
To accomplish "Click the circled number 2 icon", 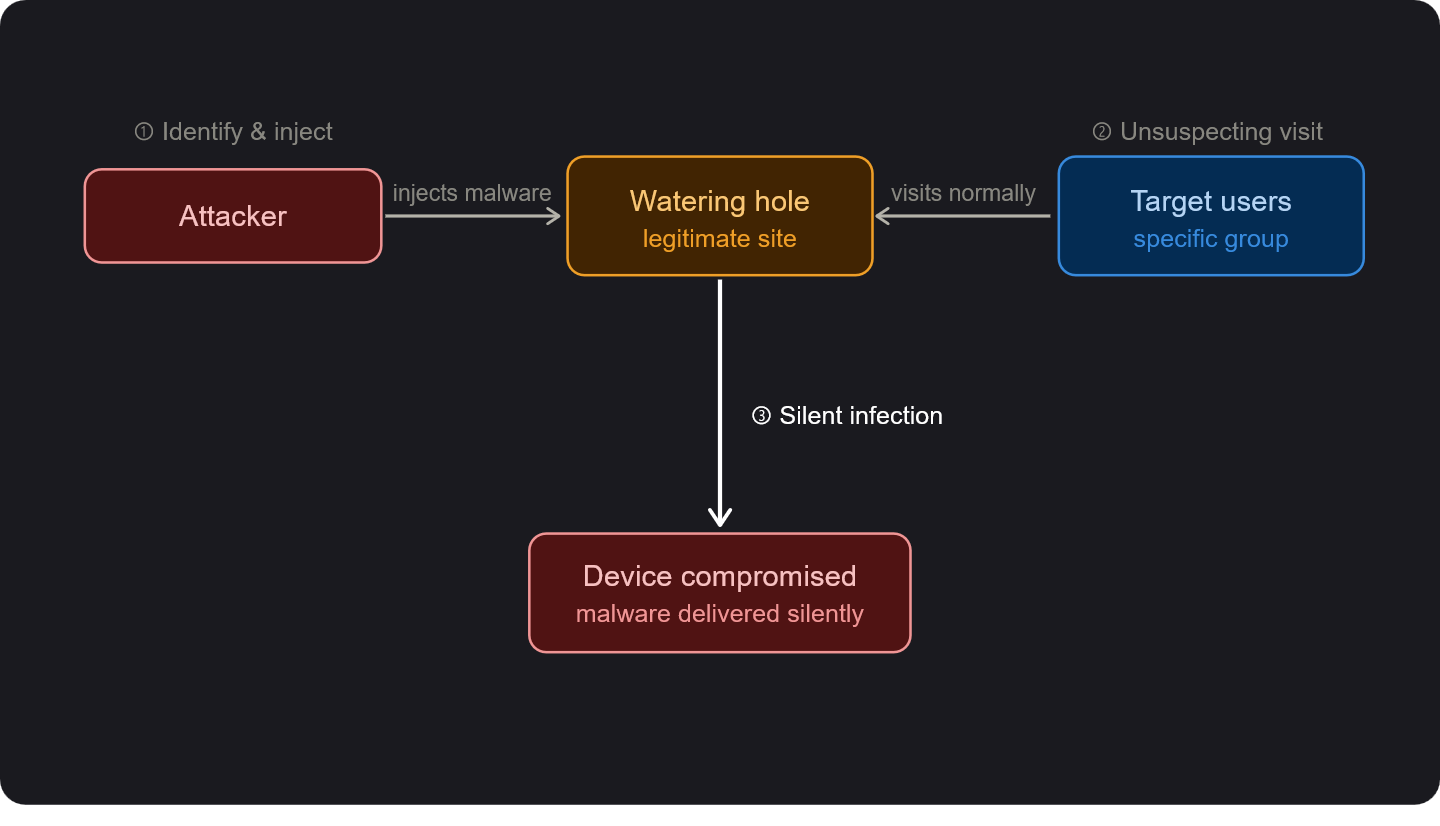I will (1102, 132).
